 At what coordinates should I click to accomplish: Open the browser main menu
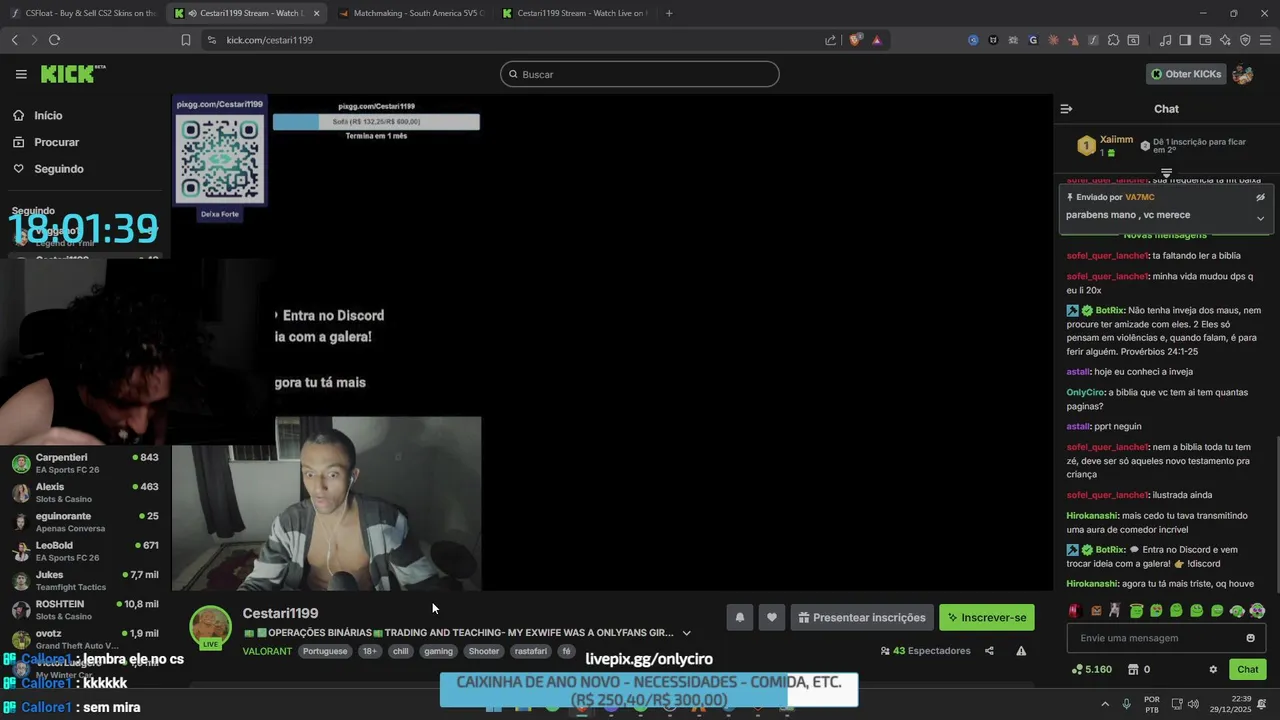(x=1265, y=40)
